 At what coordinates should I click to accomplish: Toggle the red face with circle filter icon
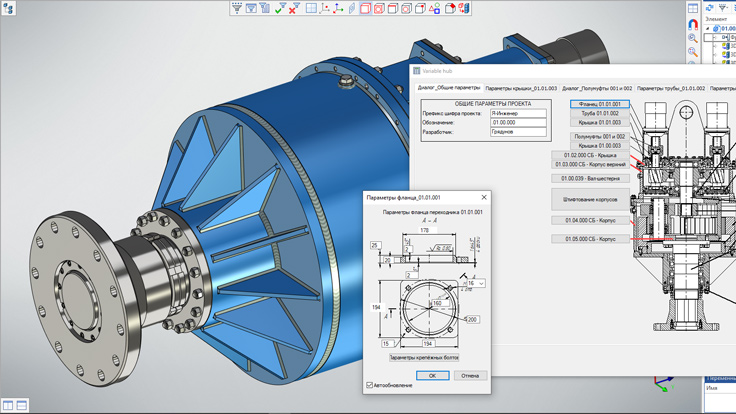point(379,8)
